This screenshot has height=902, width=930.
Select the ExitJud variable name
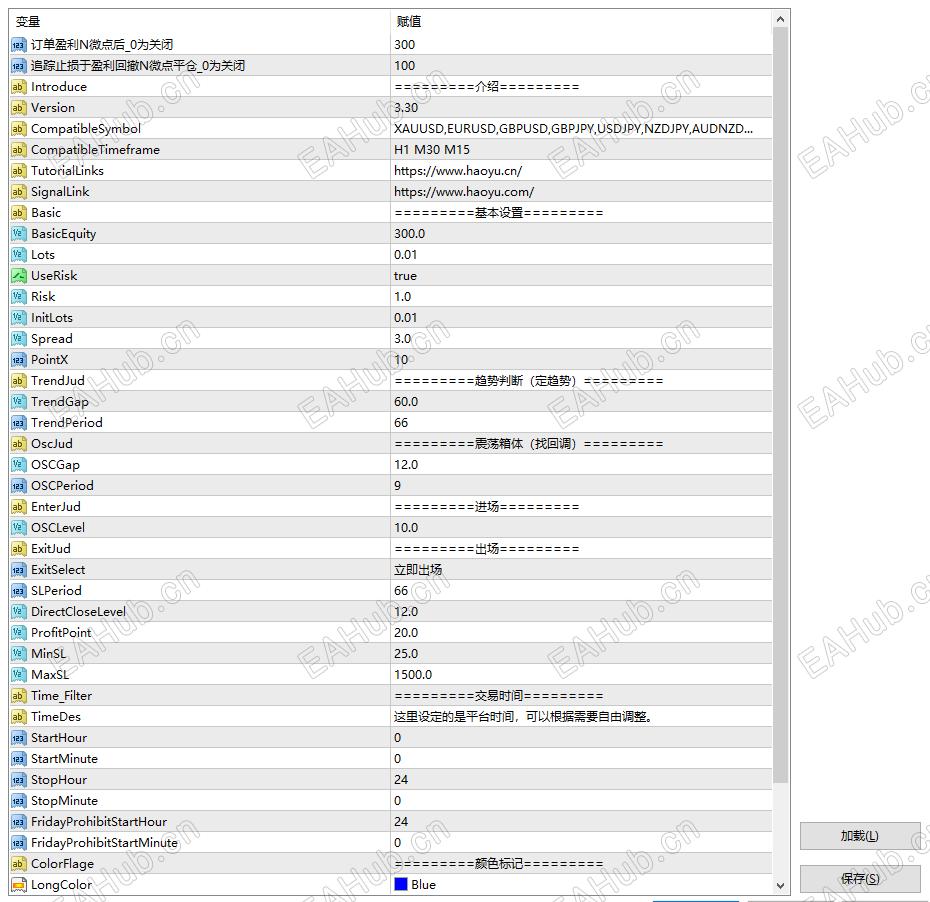[x=50, y=549]
